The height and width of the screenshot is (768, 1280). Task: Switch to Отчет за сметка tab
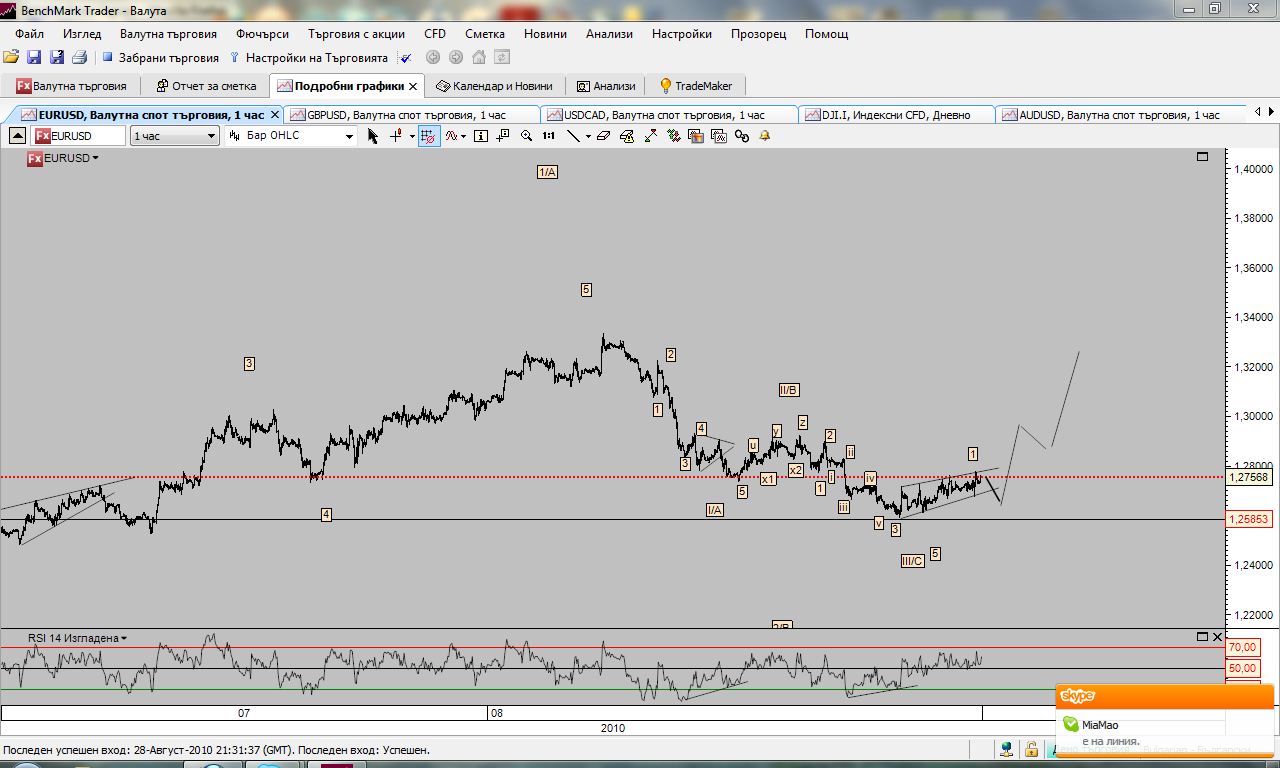pos(206,86)
